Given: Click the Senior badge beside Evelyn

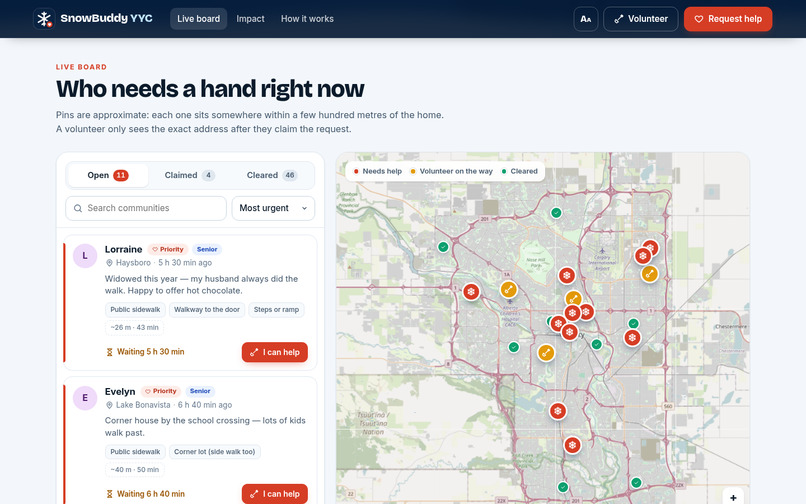Looking at the screenshot, I should click(199, 391).
